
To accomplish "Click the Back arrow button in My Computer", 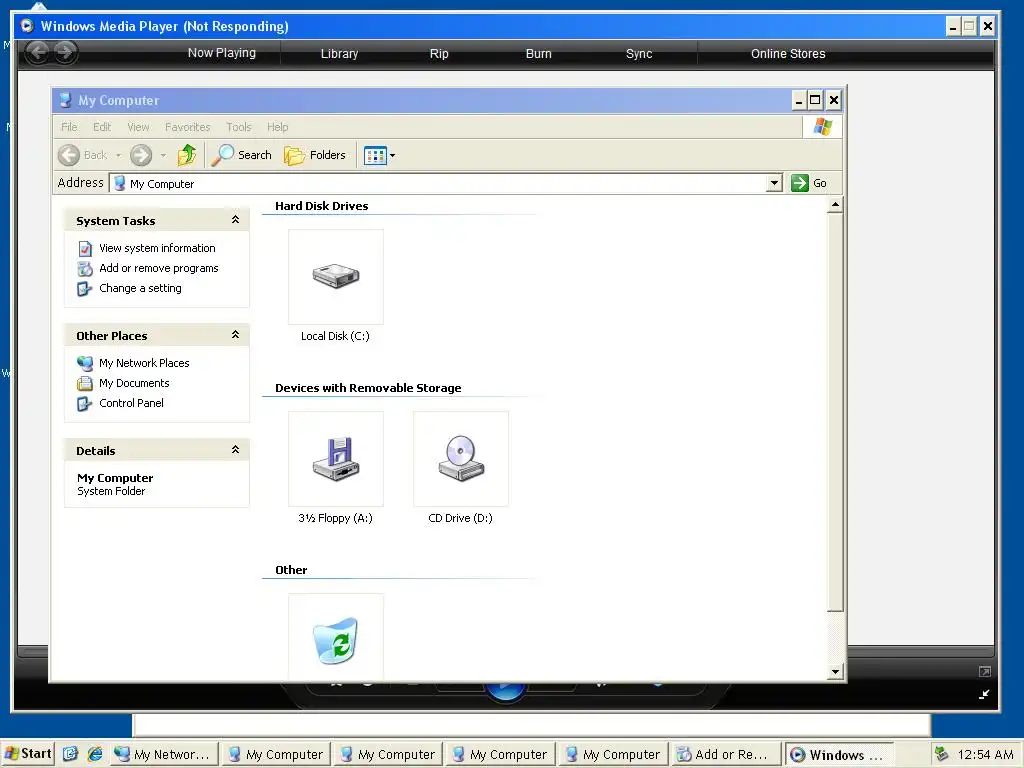I will click(69, 155).
